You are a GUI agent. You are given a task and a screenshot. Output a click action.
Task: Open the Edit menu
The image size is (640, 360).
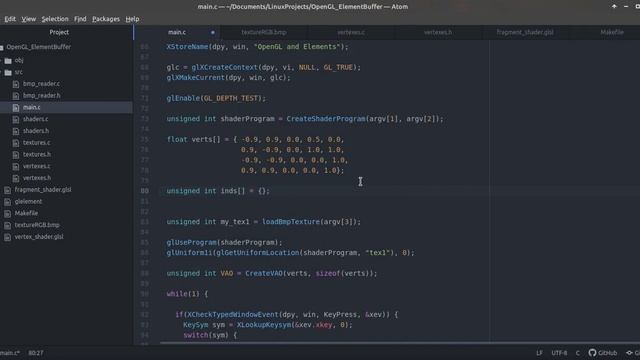[x=10, y=19]
